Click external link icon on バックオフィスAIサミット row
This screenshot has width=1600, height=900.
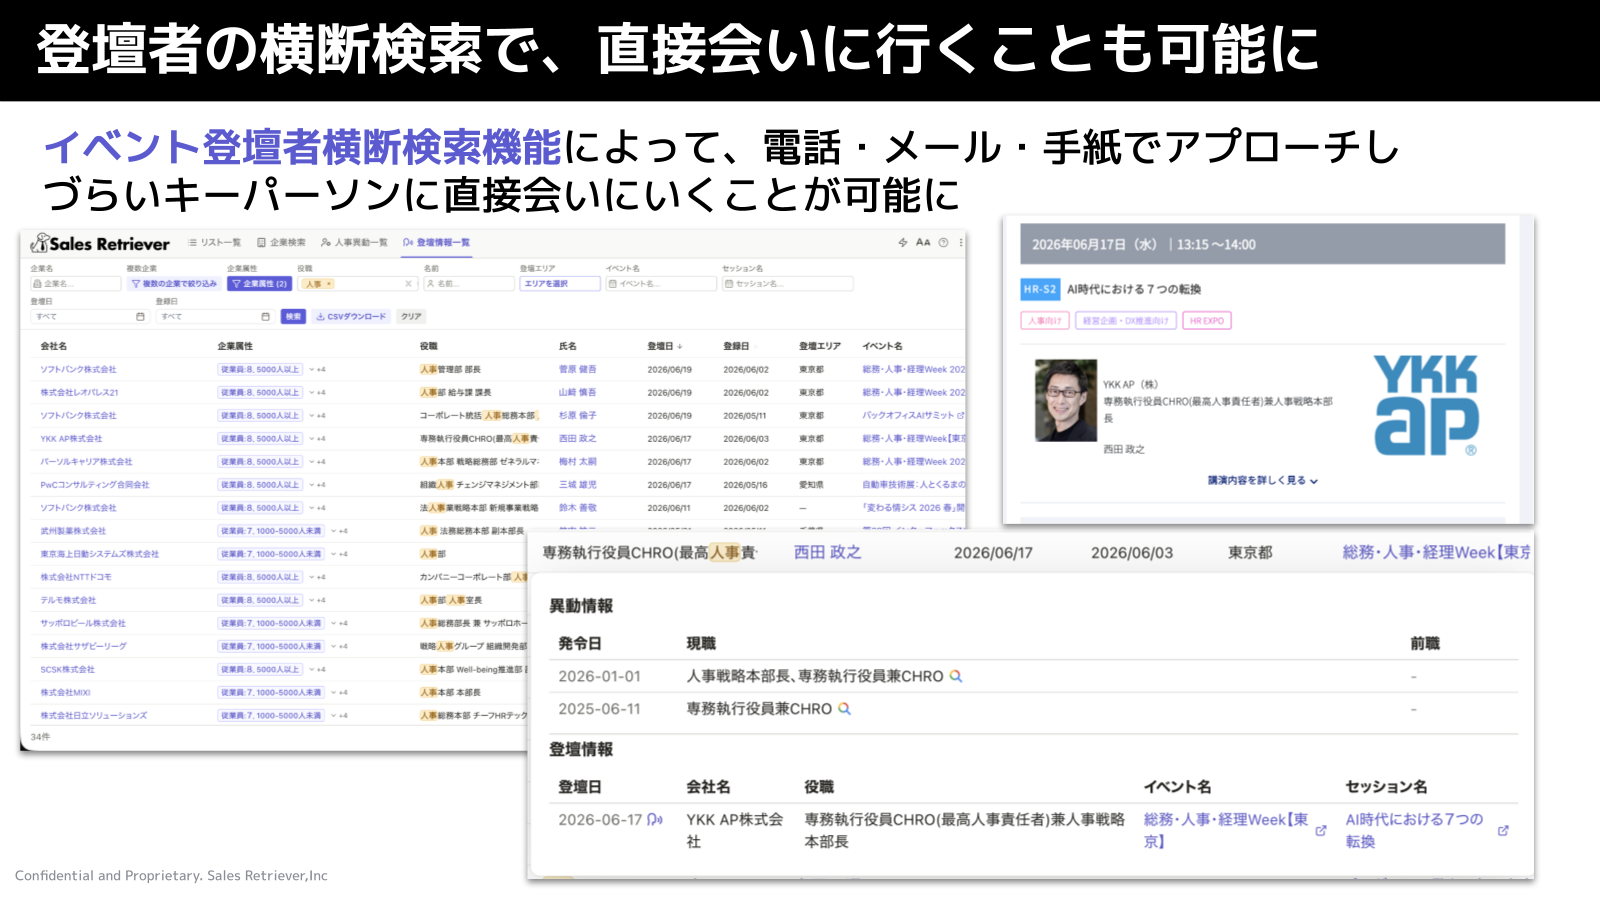[x=961, y=415]
